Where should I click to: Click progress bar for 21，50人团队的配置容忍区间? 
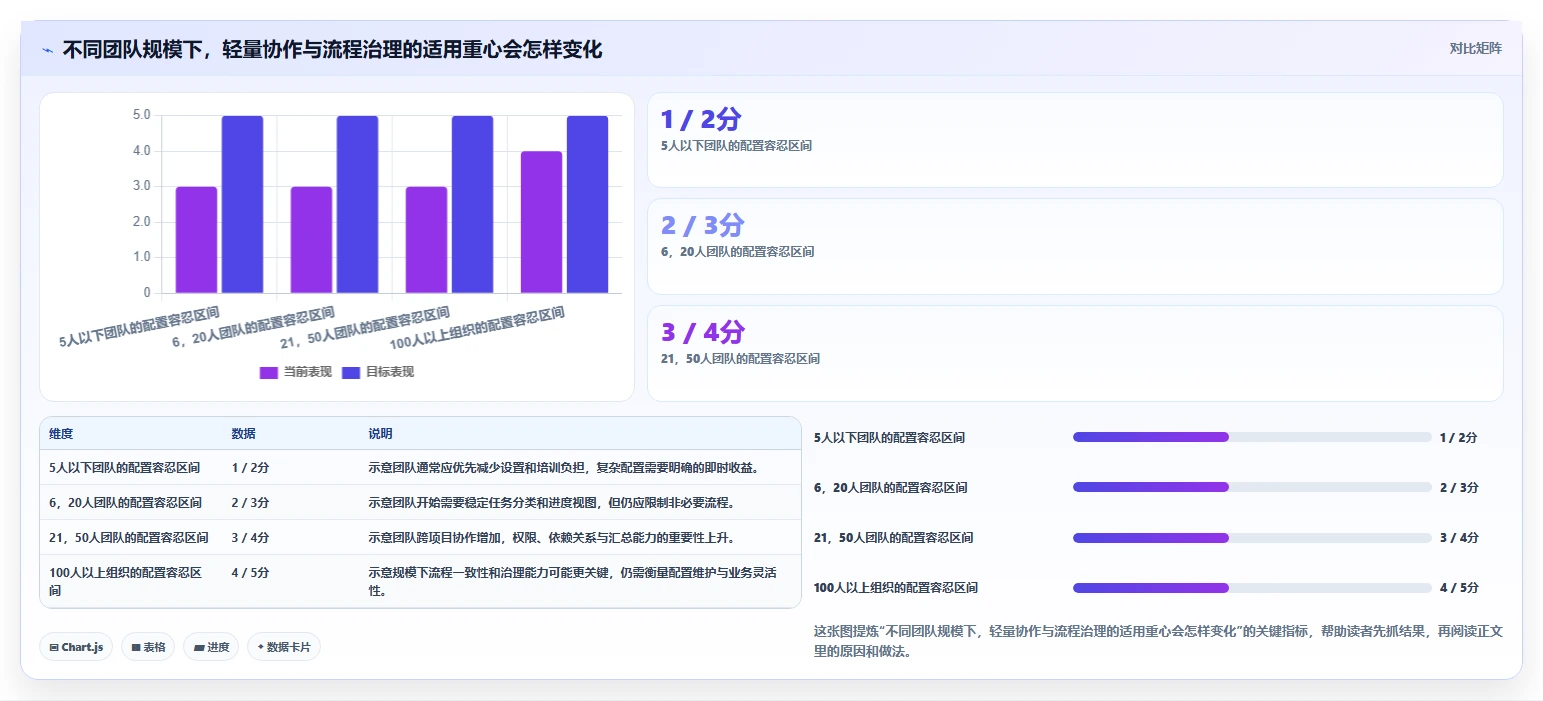(x=1252, y=537)
